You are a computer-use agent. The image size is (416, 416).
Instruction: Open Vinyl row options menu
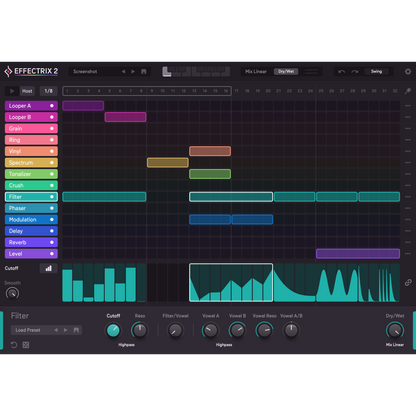click(407, 151)
